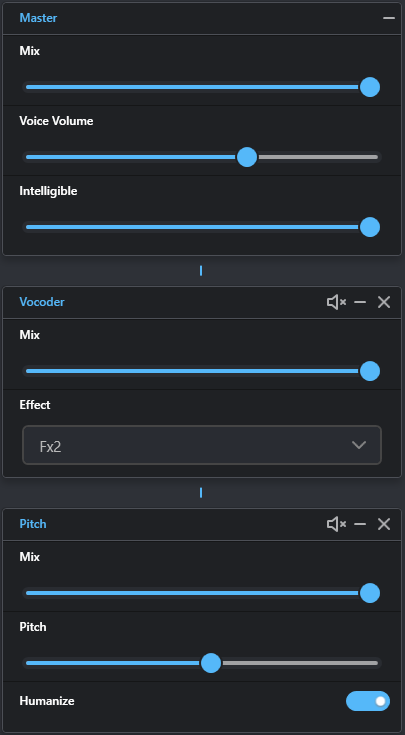Viewport: 405px width, 735px height.
Task: Click the Master panel title
Action: tap(38, 18)
